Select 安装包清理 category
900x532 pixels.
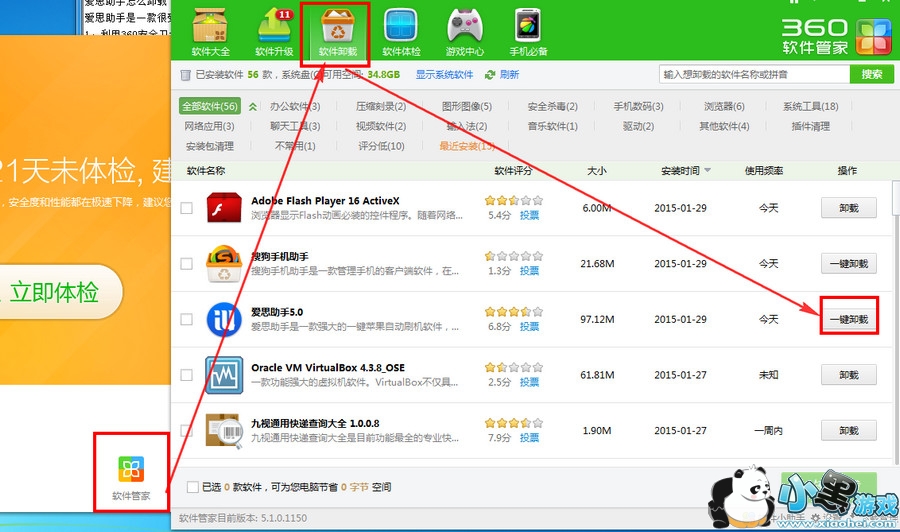coord(210,146)
